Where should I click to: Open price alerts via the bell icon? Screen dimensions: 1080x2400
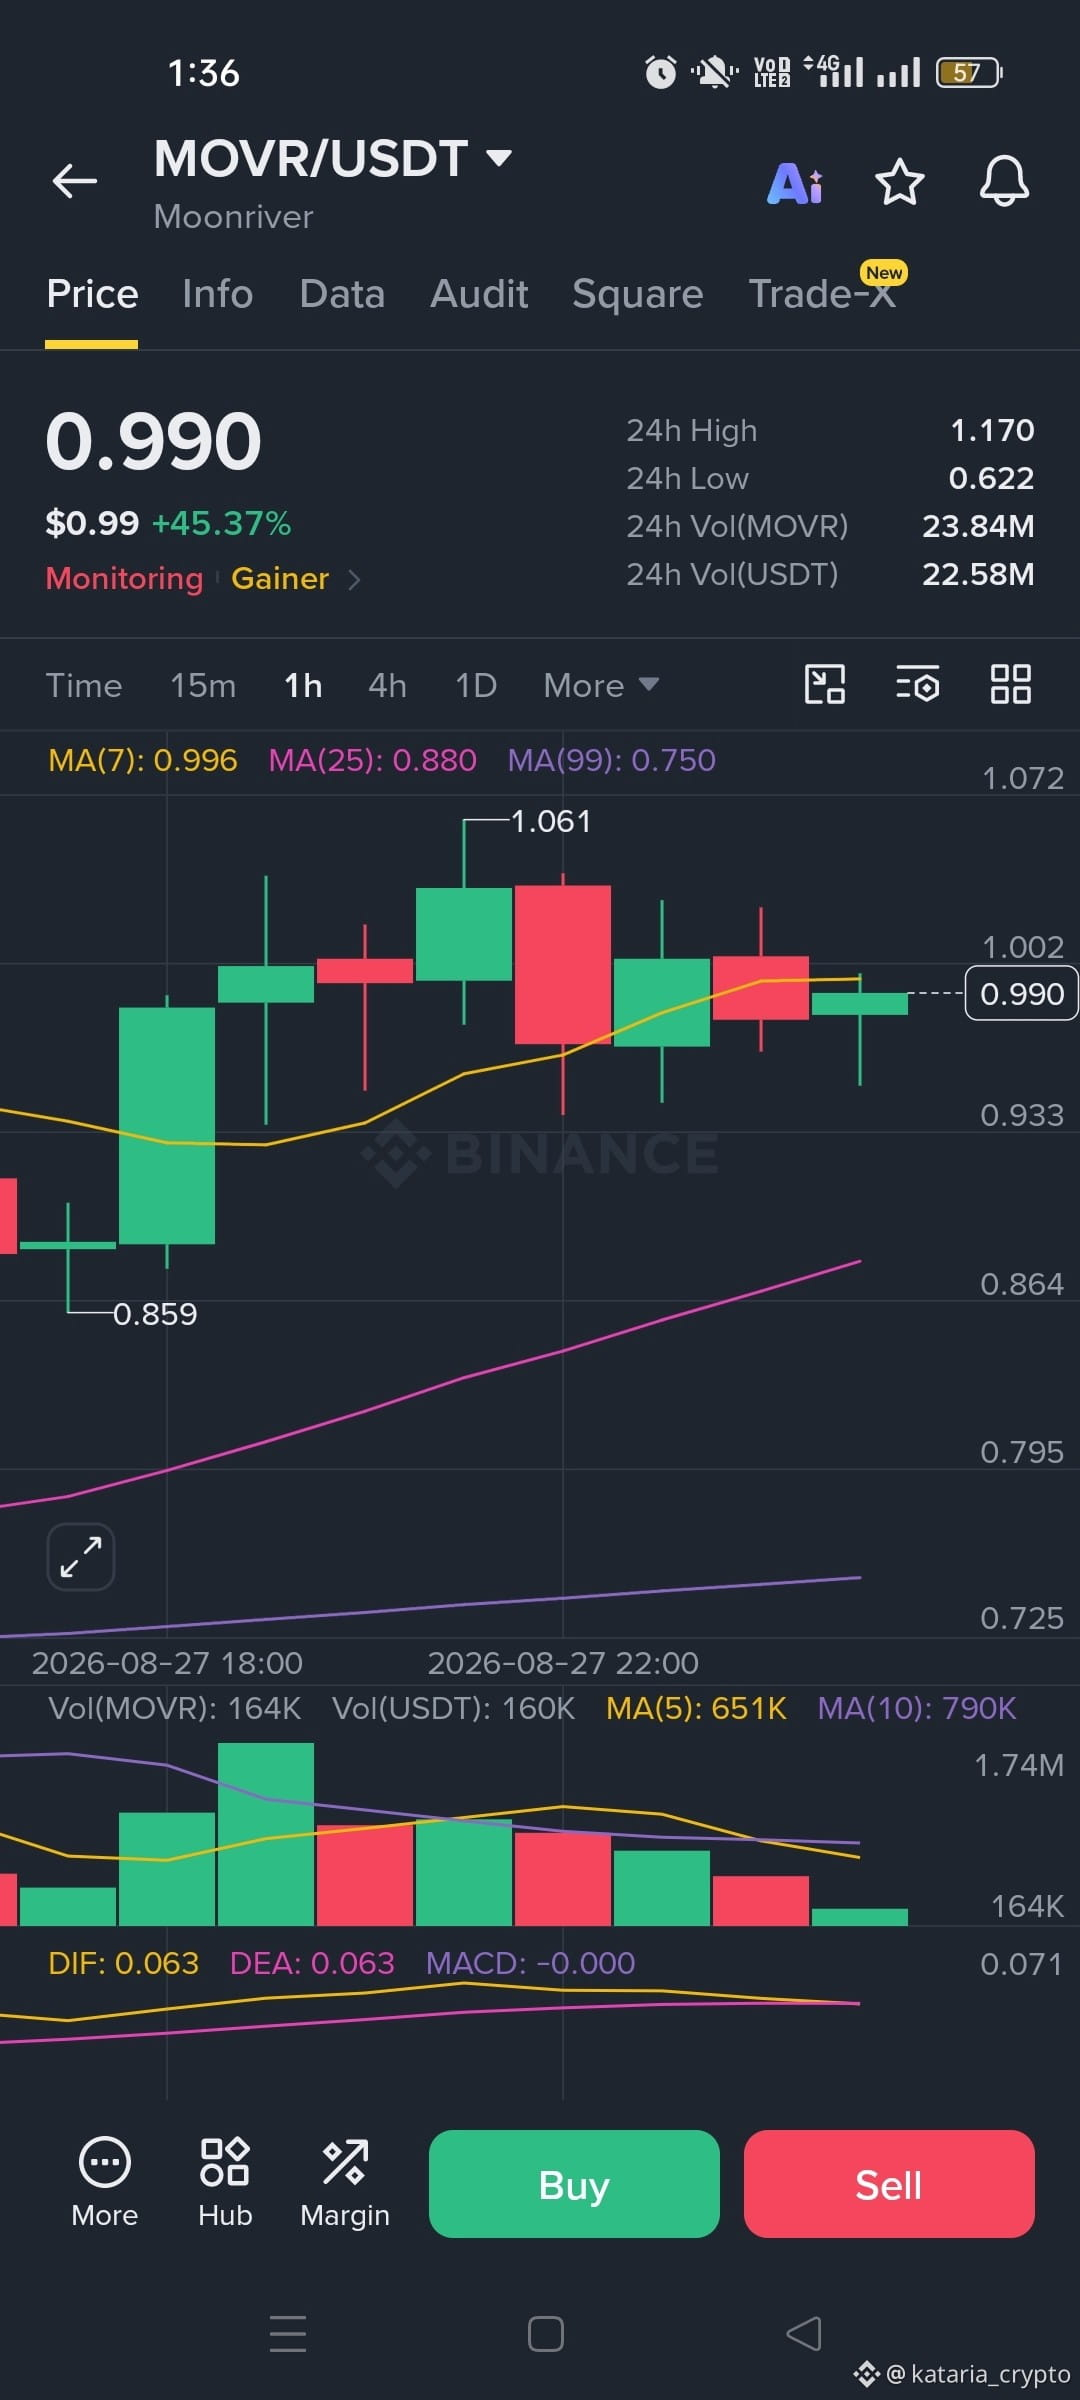[x=1004, y=182]
